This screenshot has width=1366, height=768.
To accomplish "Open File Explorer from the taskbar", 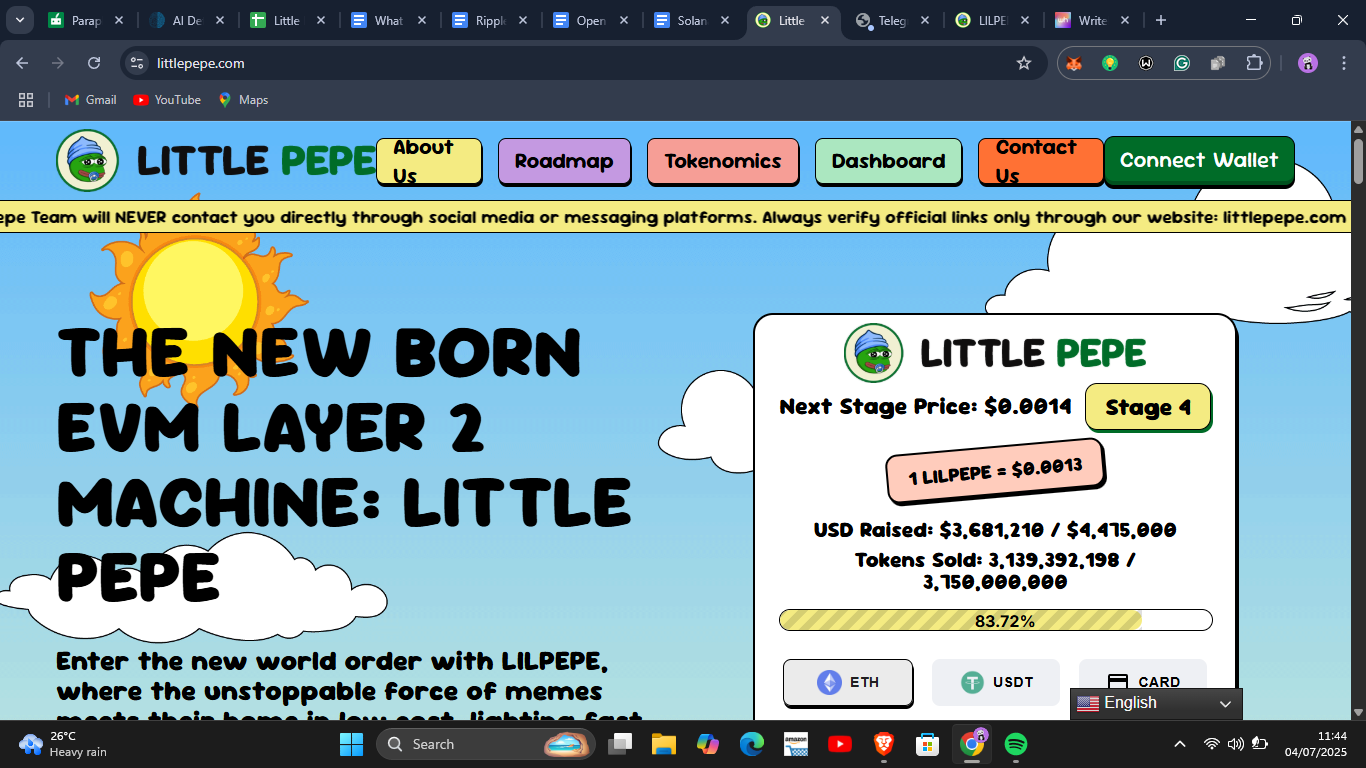I will pos(664,744).
